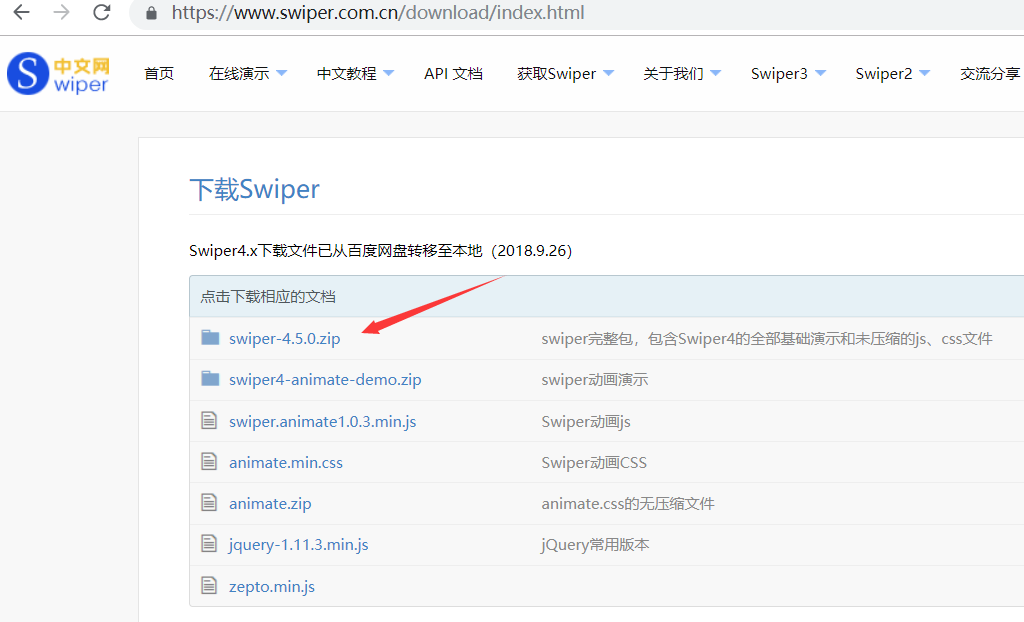Click the file icon beside animate.min.css

point(209,461)
